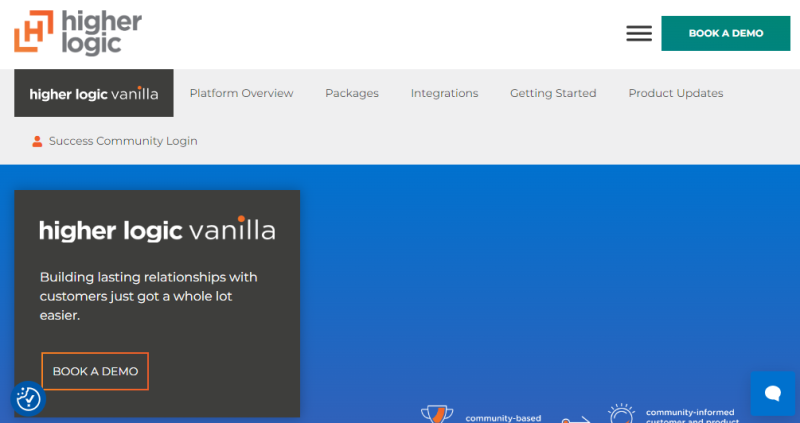
Task: Select the higher logic vanilla tab
Action: point(94,94)
